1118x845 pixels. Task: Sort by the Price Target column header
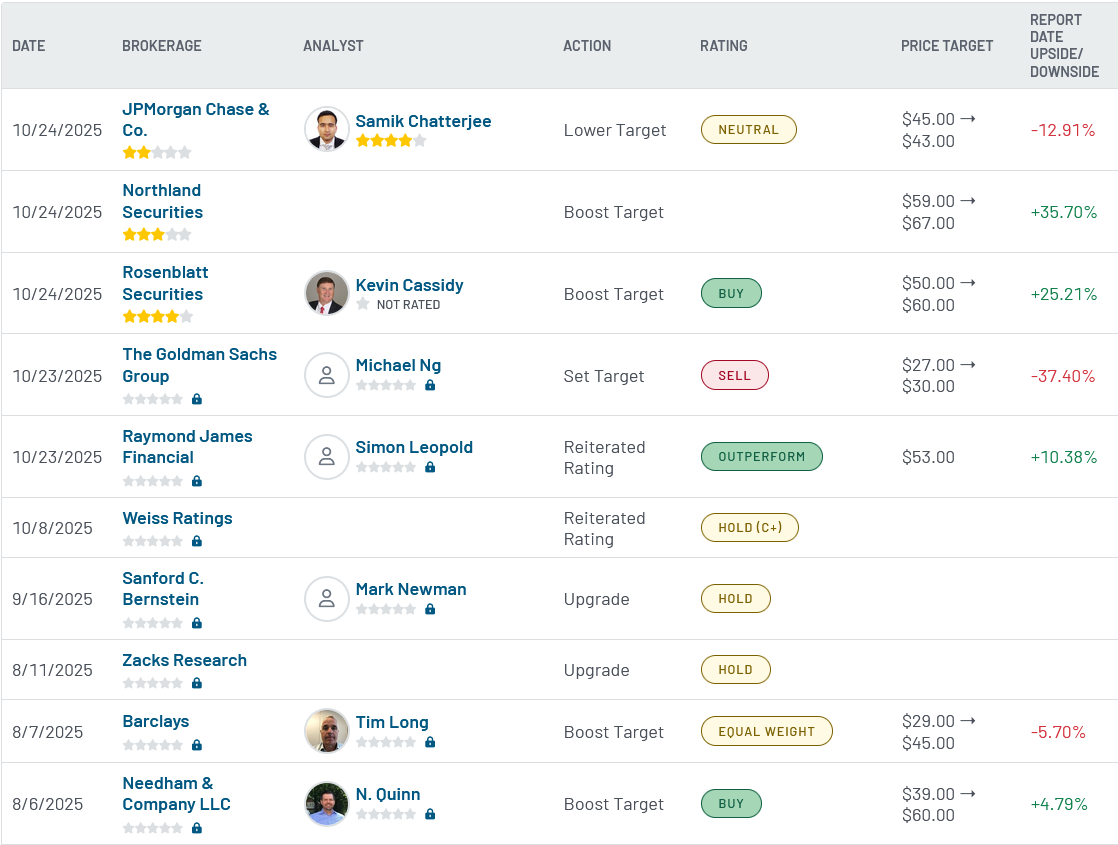click(x=947, y=46)
